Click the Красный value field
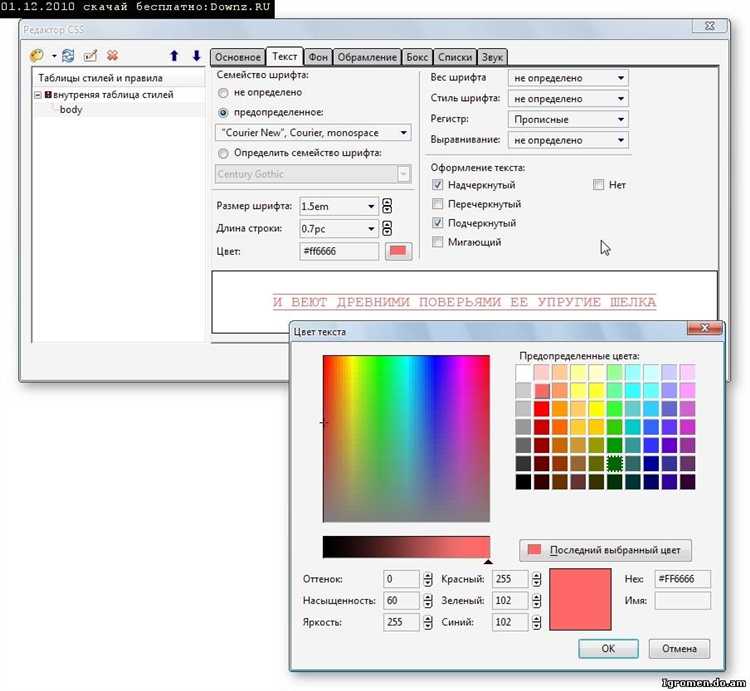Viewport: 750px width, 691px height. [510, 579]
